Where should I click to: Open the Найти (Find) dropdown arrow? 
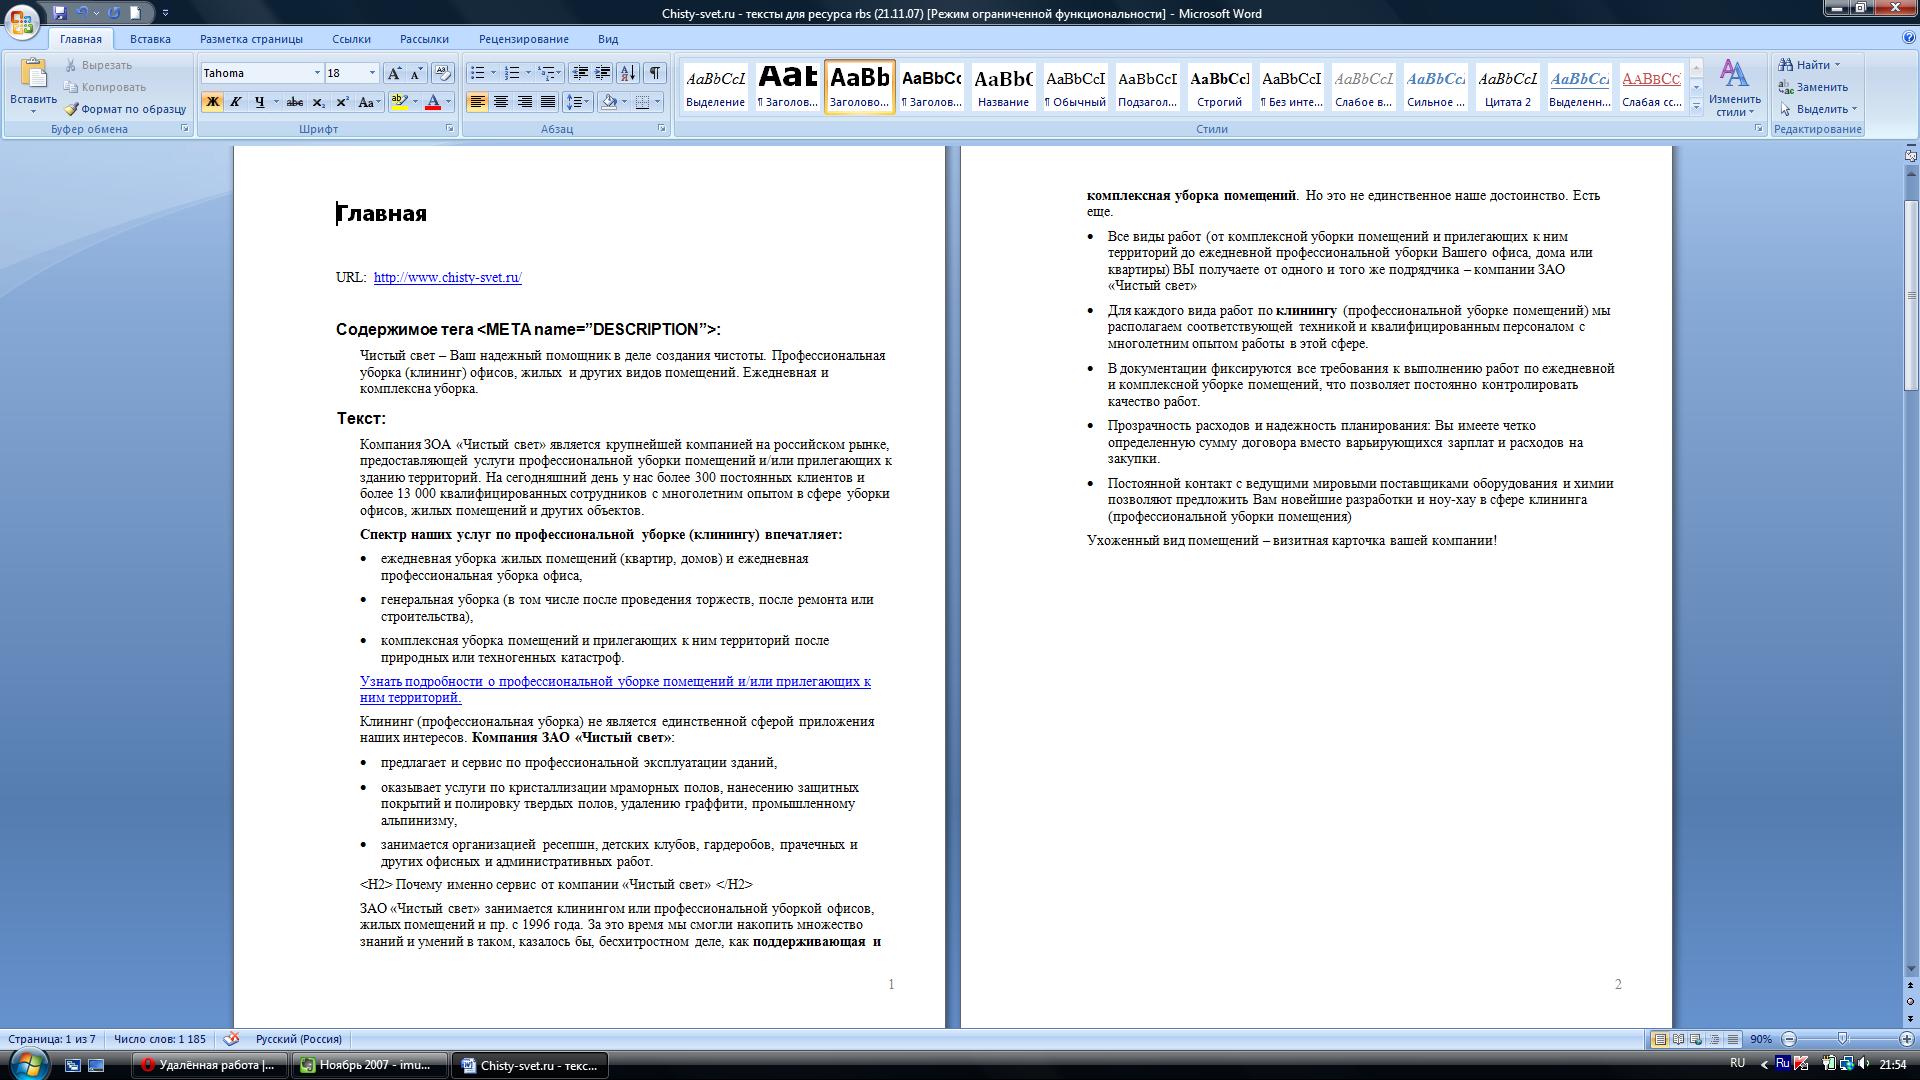[x=1837, y=65]
